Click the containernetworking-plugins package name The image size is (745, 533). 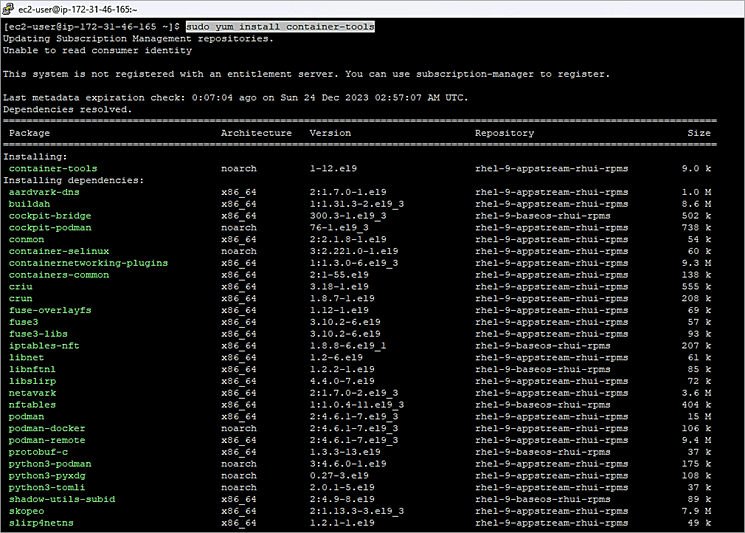88,263
